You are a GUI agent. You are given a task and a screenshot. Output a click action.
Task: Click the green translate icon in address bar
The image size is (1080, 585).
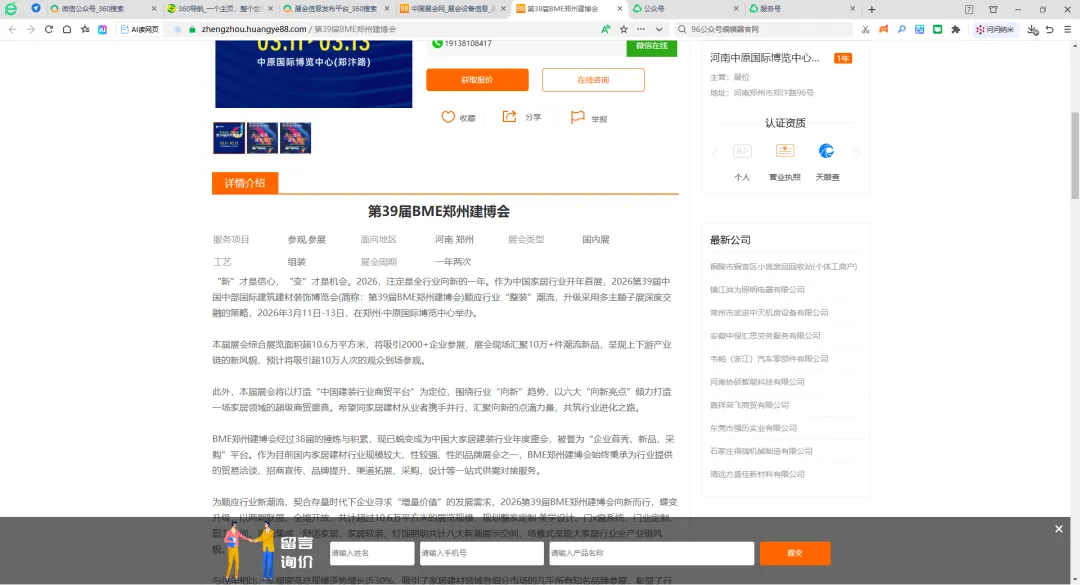[605, 30]
